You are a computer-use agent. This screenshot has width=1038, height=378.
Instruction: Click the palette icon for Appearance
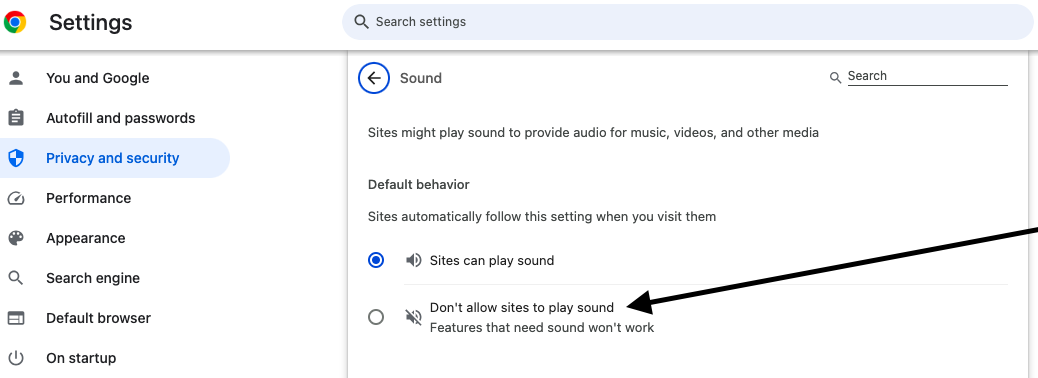(15, 238)
